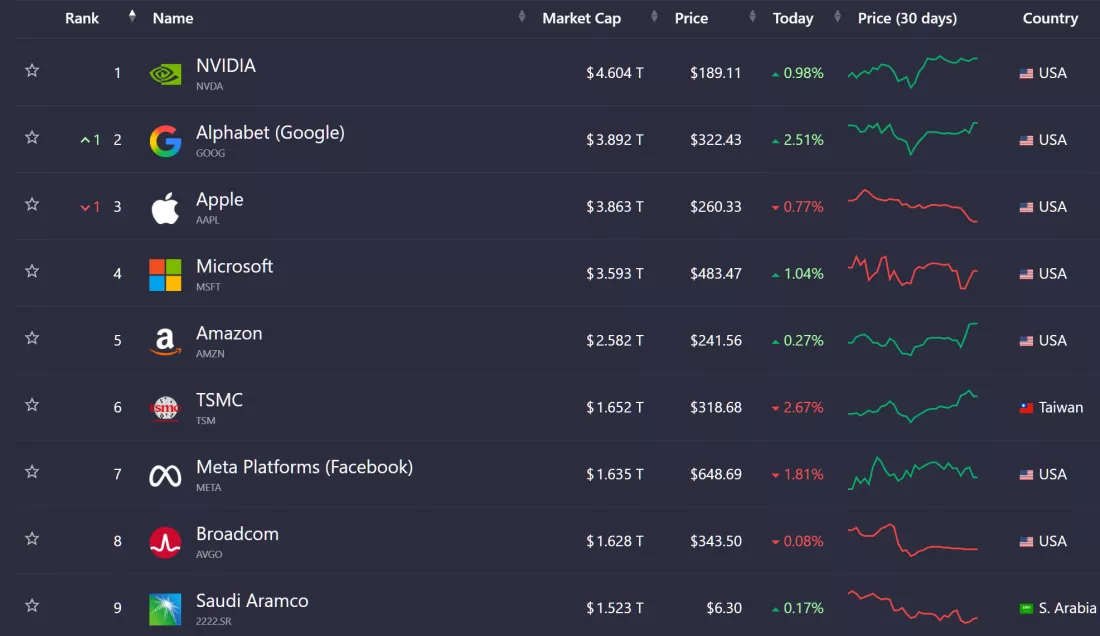Image resolution: width=1100 pixels, height=636 pixels.
Task: Click the Country column header
Action: point(1050,18)
